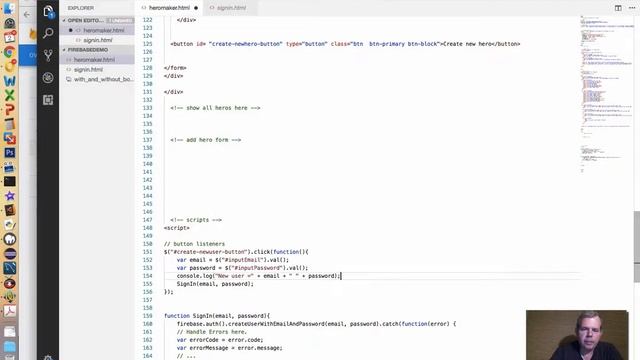Image resolution: width=640 pixels, height=360 pixels.
Task: Open Google Chrome from the dock
Action: click(9, 52)
